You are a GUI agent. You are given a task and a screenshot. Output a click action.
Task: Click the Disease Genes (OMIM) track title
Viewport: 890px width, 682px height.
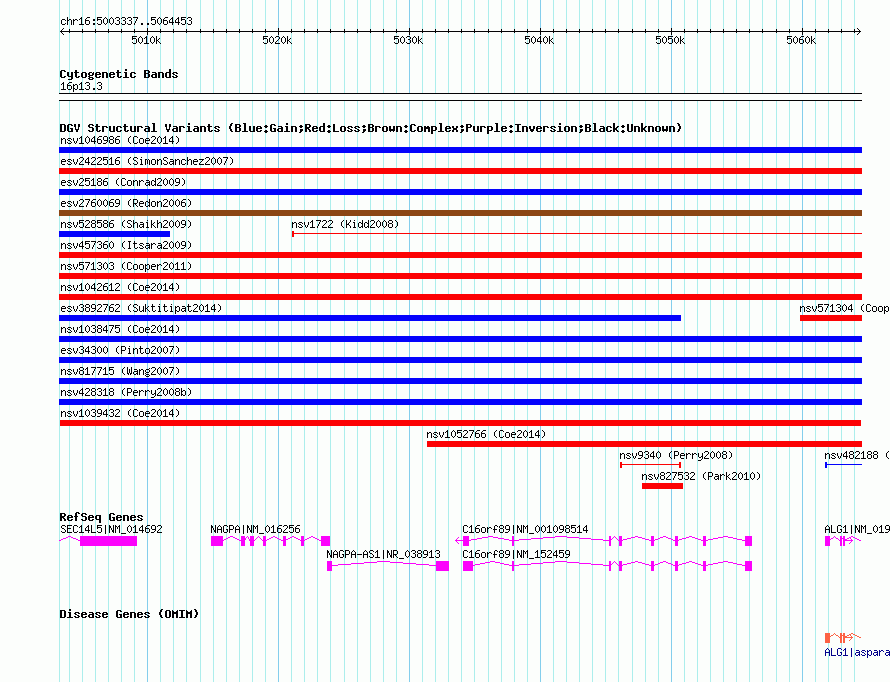pyautogui.click(x=129, y=614)
